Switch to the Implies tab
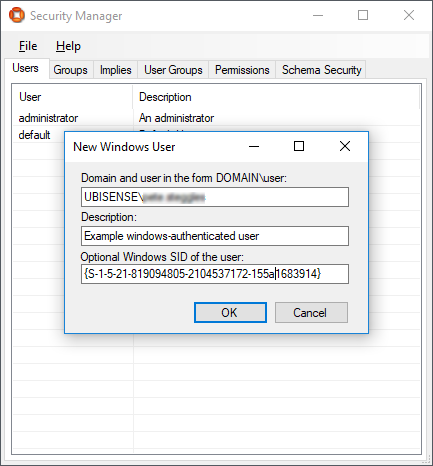 (115, 70)
